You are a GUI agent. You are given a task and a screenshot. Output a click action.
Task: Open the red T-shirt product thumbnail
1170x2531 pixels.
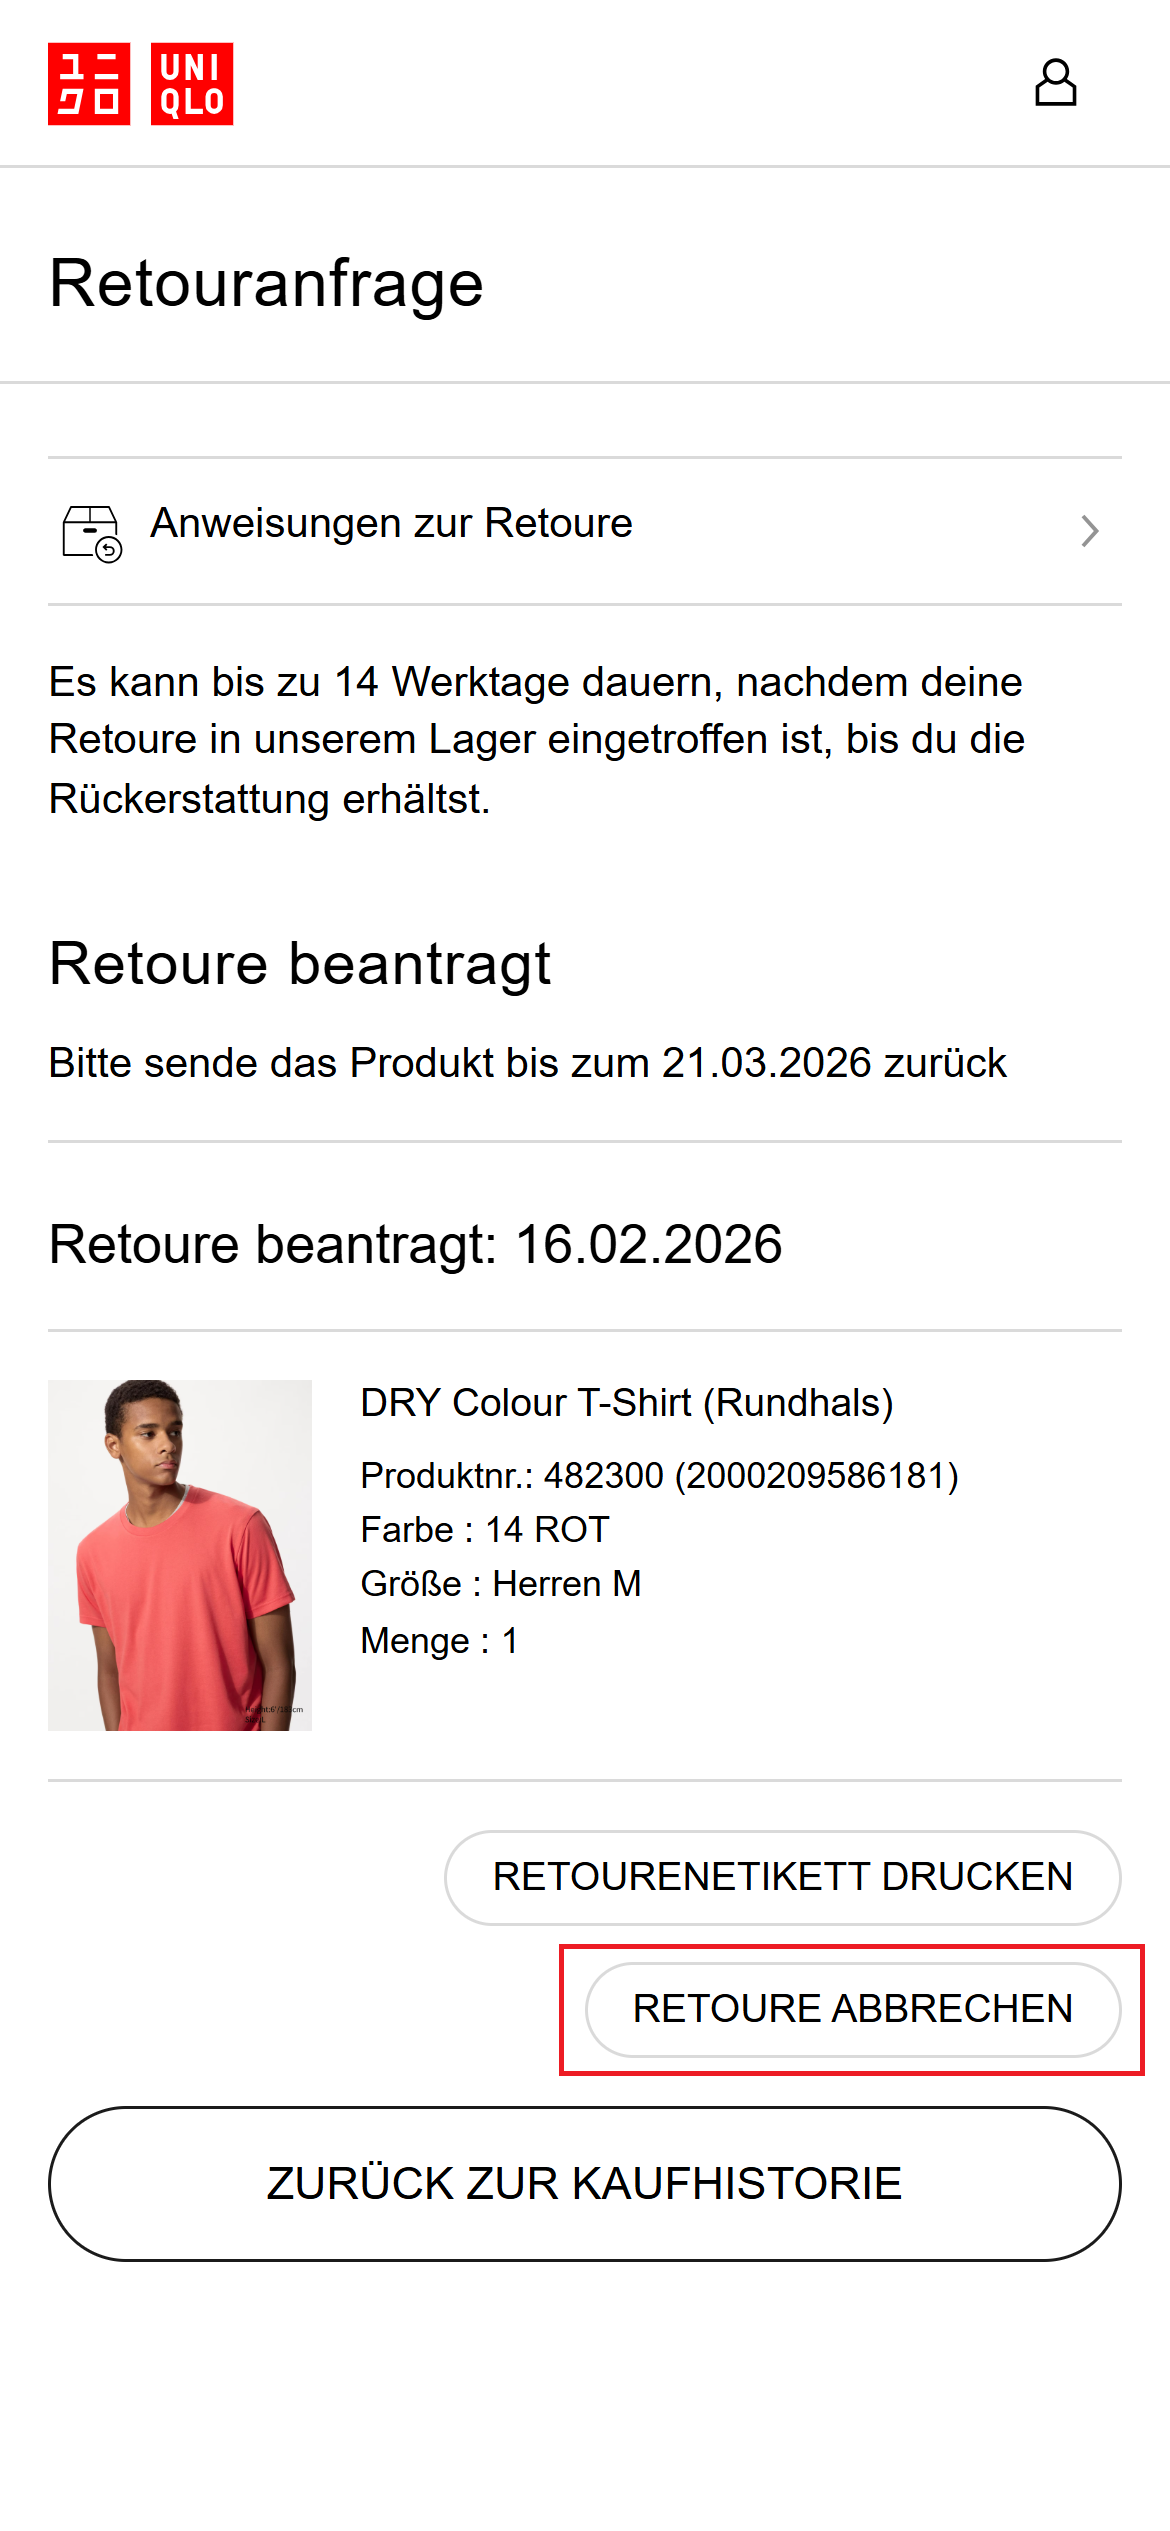coord(180,1555)
